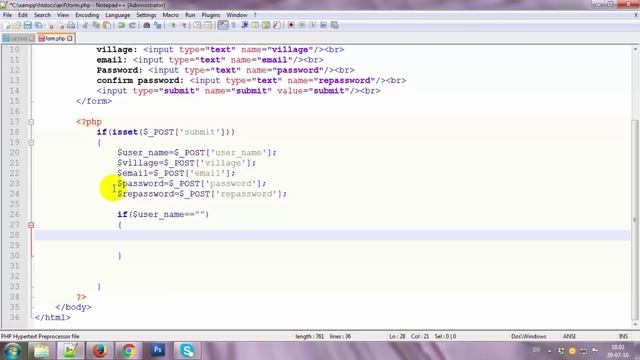Print the document using toolbar icon

point(71,25)
